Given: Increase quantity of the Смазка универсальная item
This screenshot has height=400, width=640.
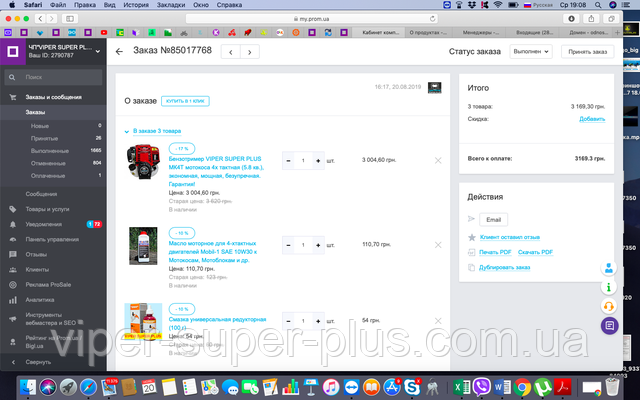Looking at the screenshot, I should [318, 321].
